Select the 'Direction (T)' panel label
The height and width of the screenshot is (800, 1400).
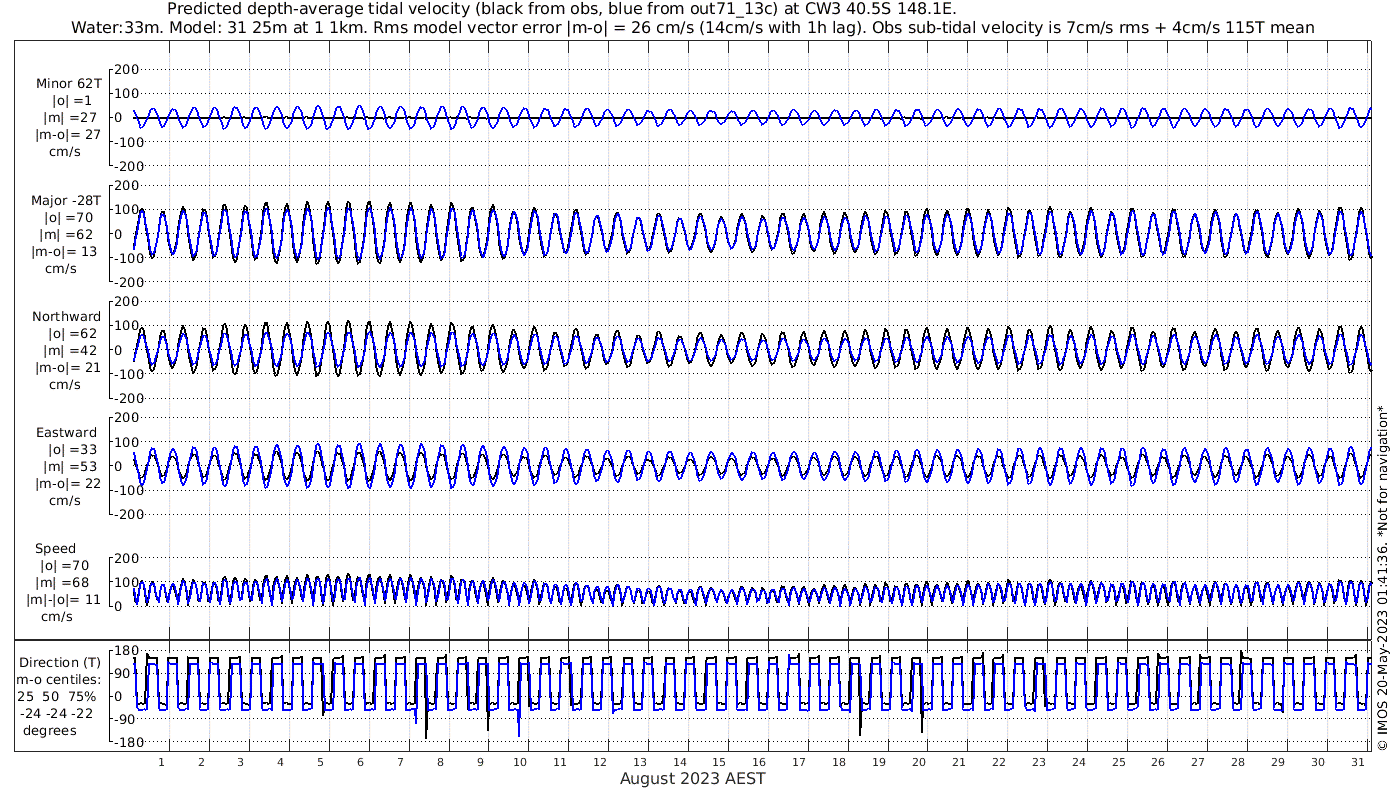[59, 662]
